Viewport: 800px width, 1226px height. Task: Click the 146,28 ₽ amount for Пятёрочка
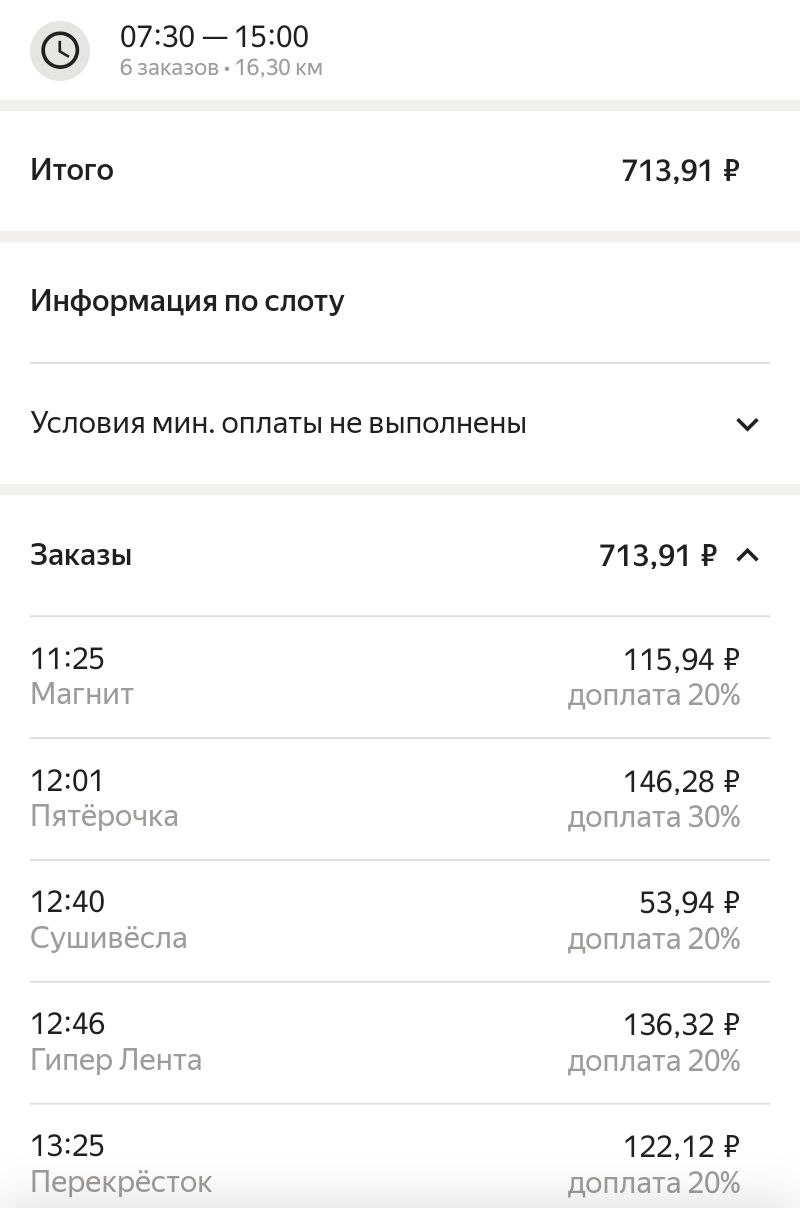681,781
